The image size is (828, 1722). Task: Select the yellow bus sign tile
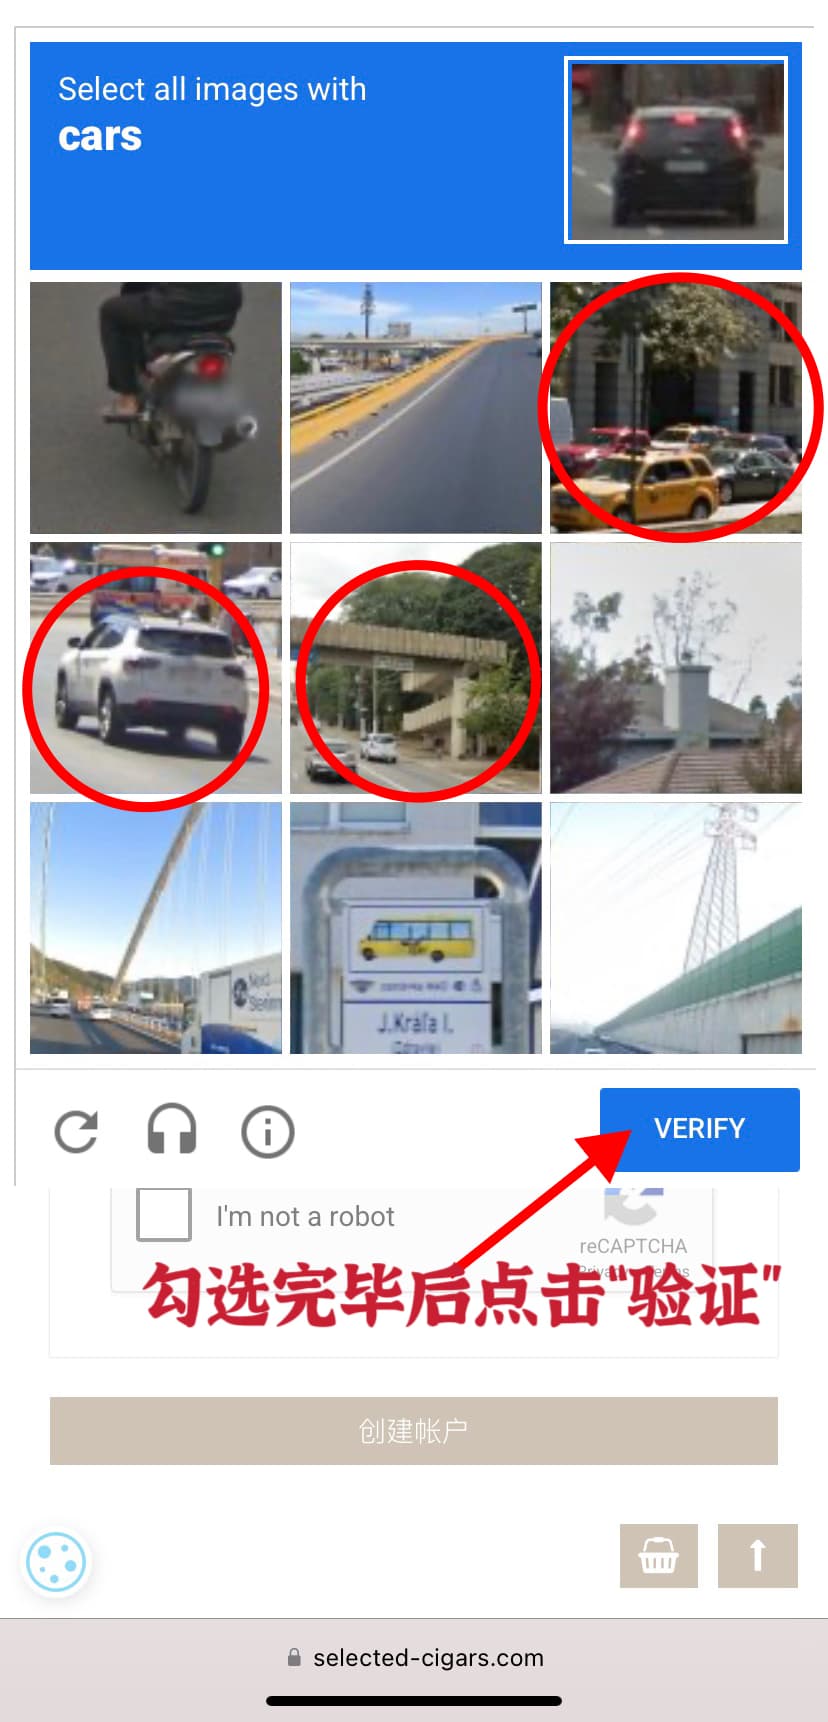[416, 928]
